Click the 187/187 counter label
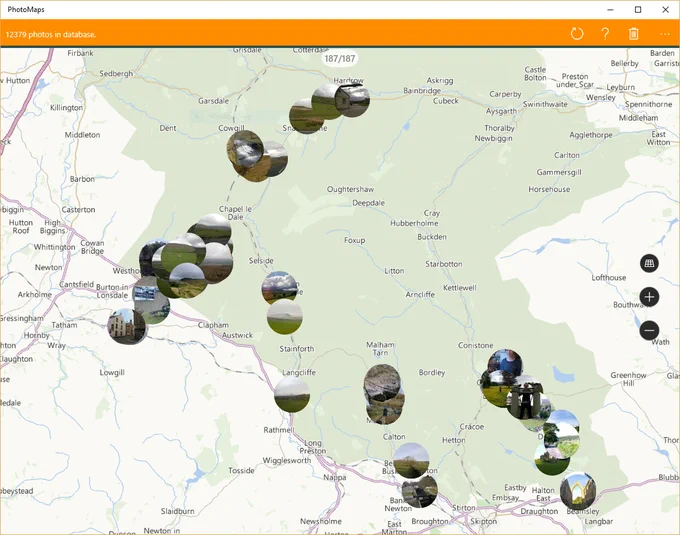This screenshot has height=535, width=680. click(340, 59)
